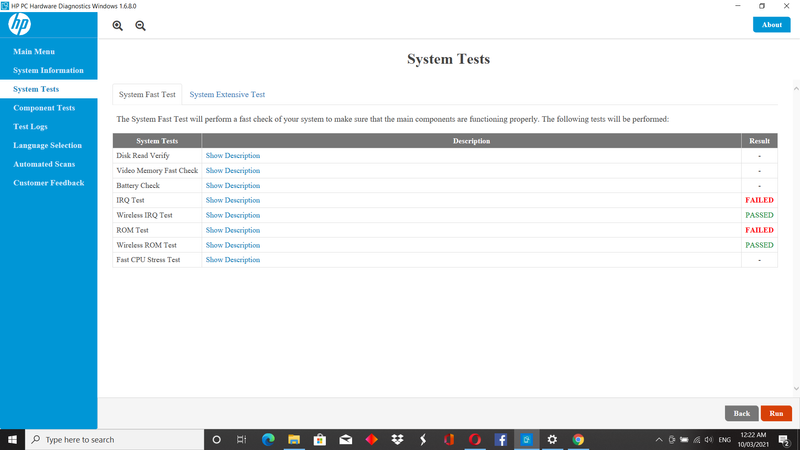Screen dimensions: 800x450
Task: Click the Back button
Action: [741, 413]
